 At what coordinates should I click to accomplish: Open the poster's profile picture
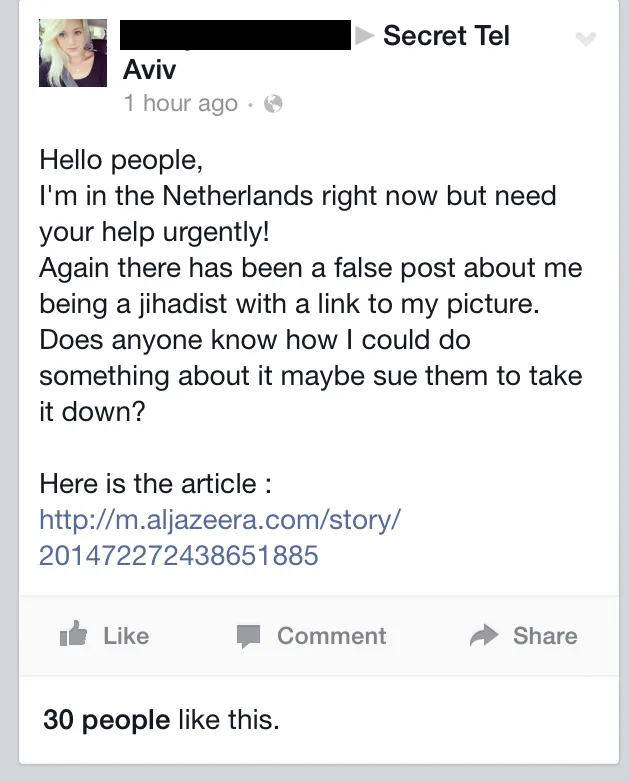tap(73, 53)
